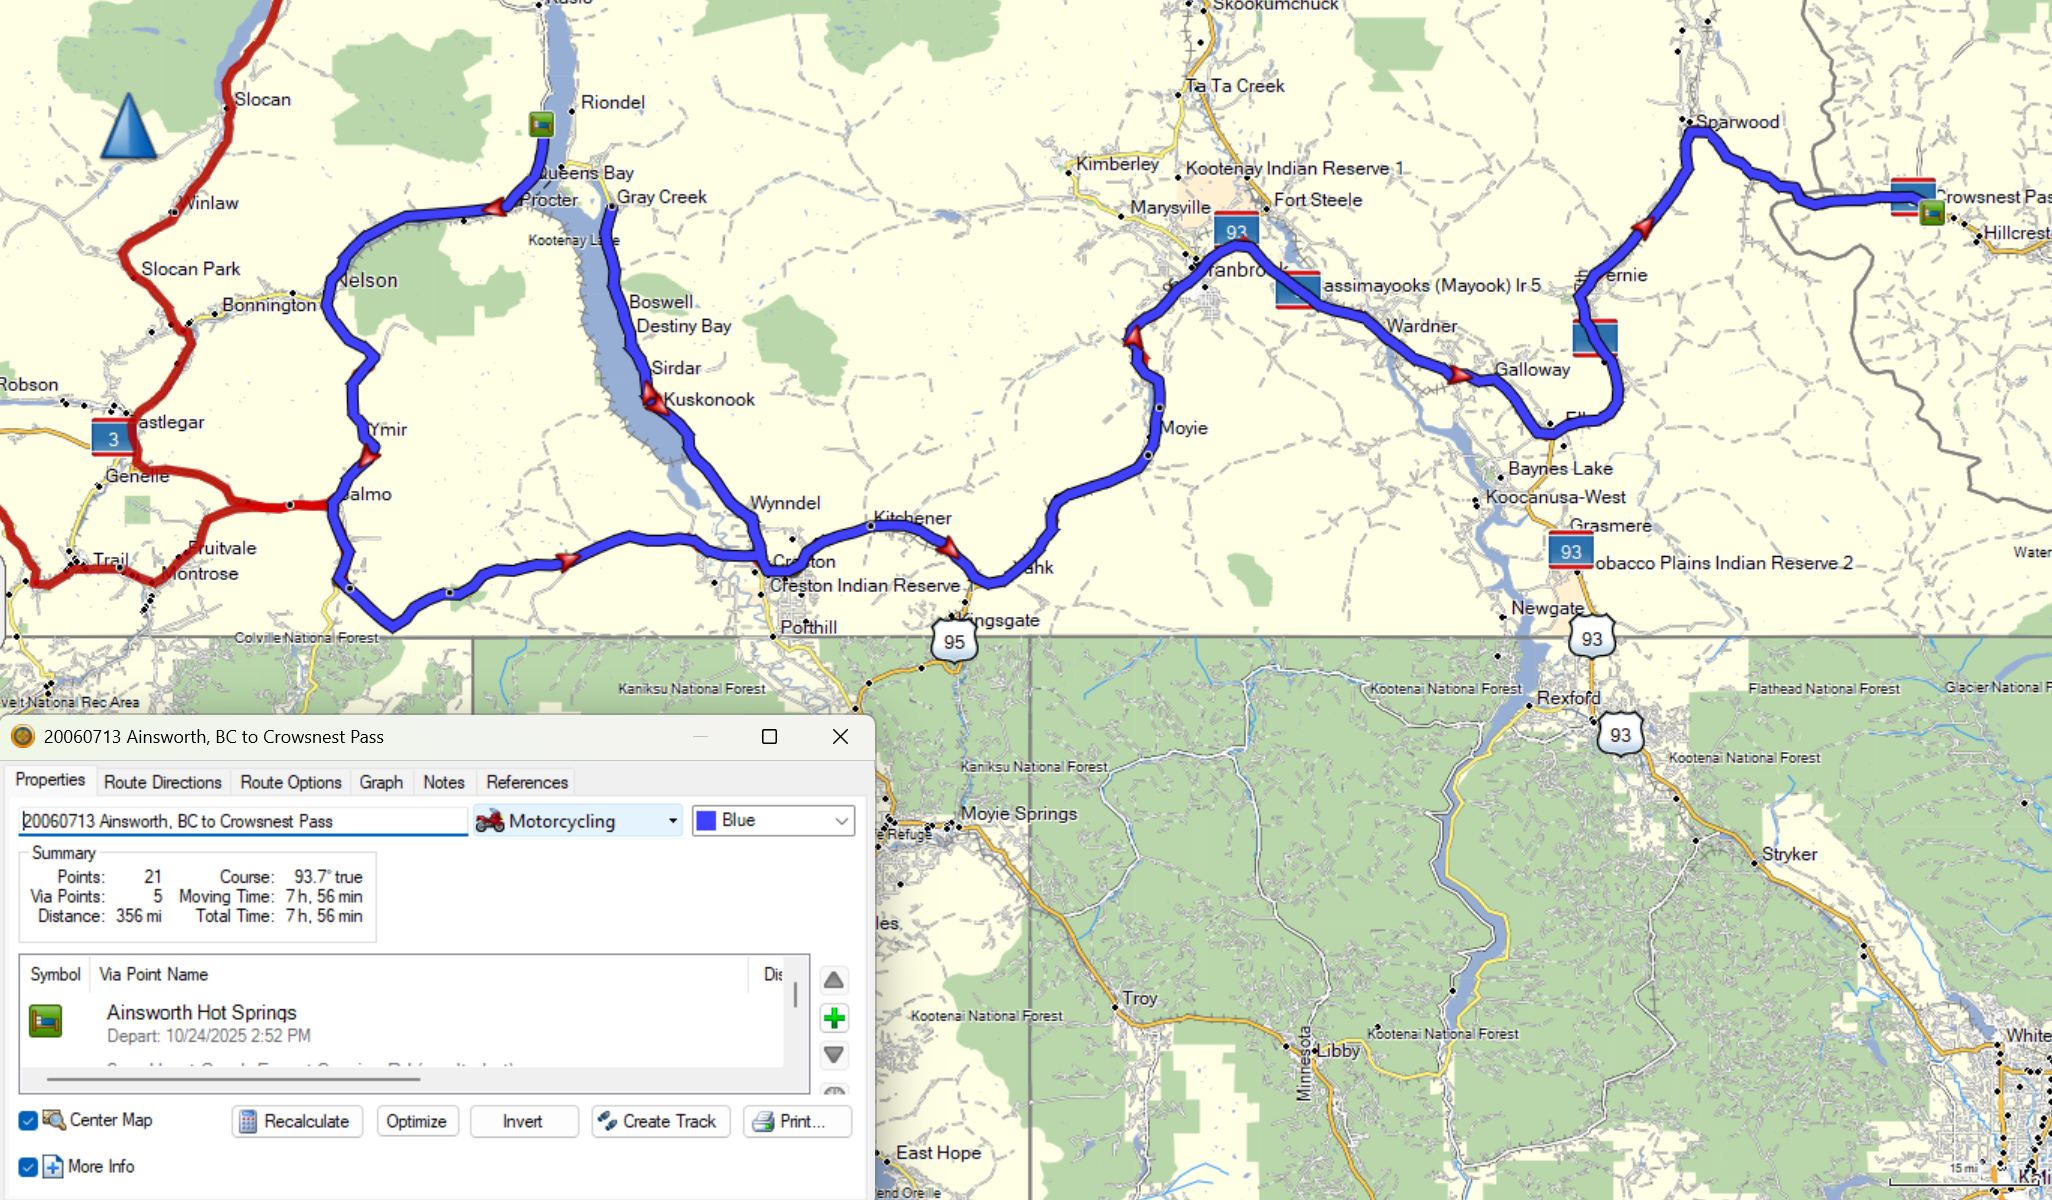This screenshot has height=1200, width=2052.
Task: Click the Ainsworth Hot Springs lodging symbol in list
Action: pyautogui.click(x=46, y=1021)
